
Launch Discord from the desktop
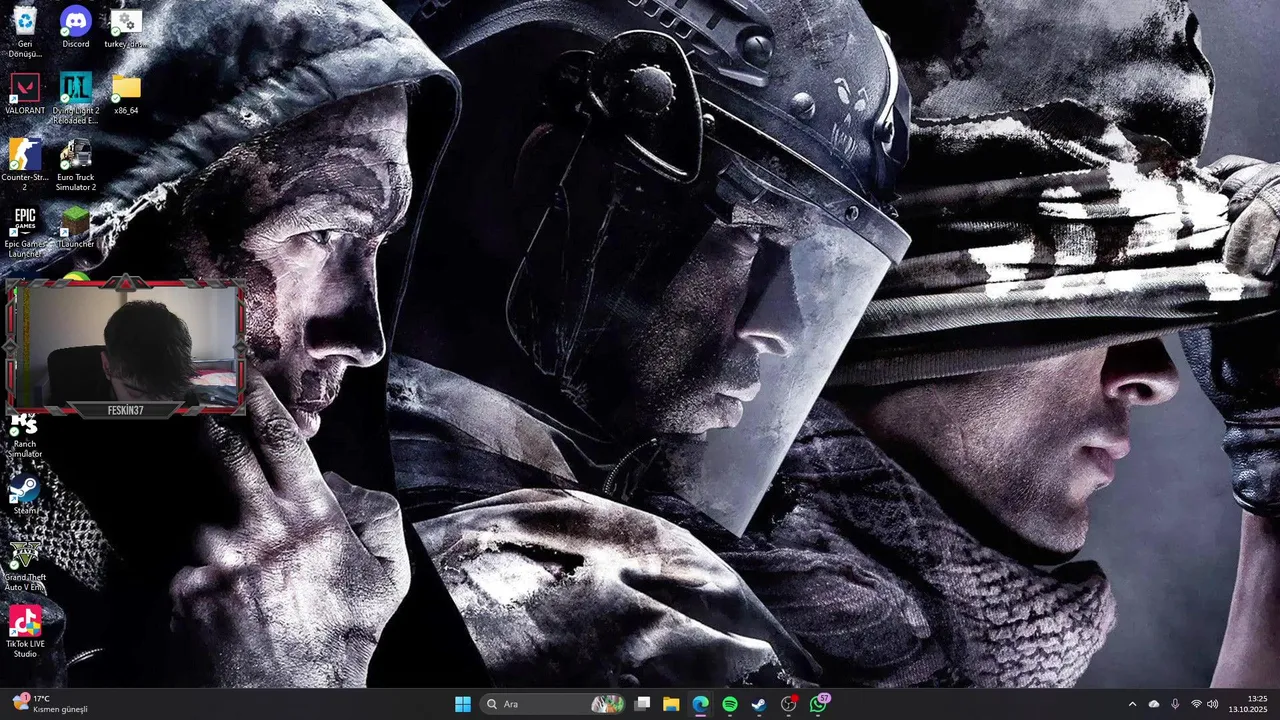click(76, 27)
